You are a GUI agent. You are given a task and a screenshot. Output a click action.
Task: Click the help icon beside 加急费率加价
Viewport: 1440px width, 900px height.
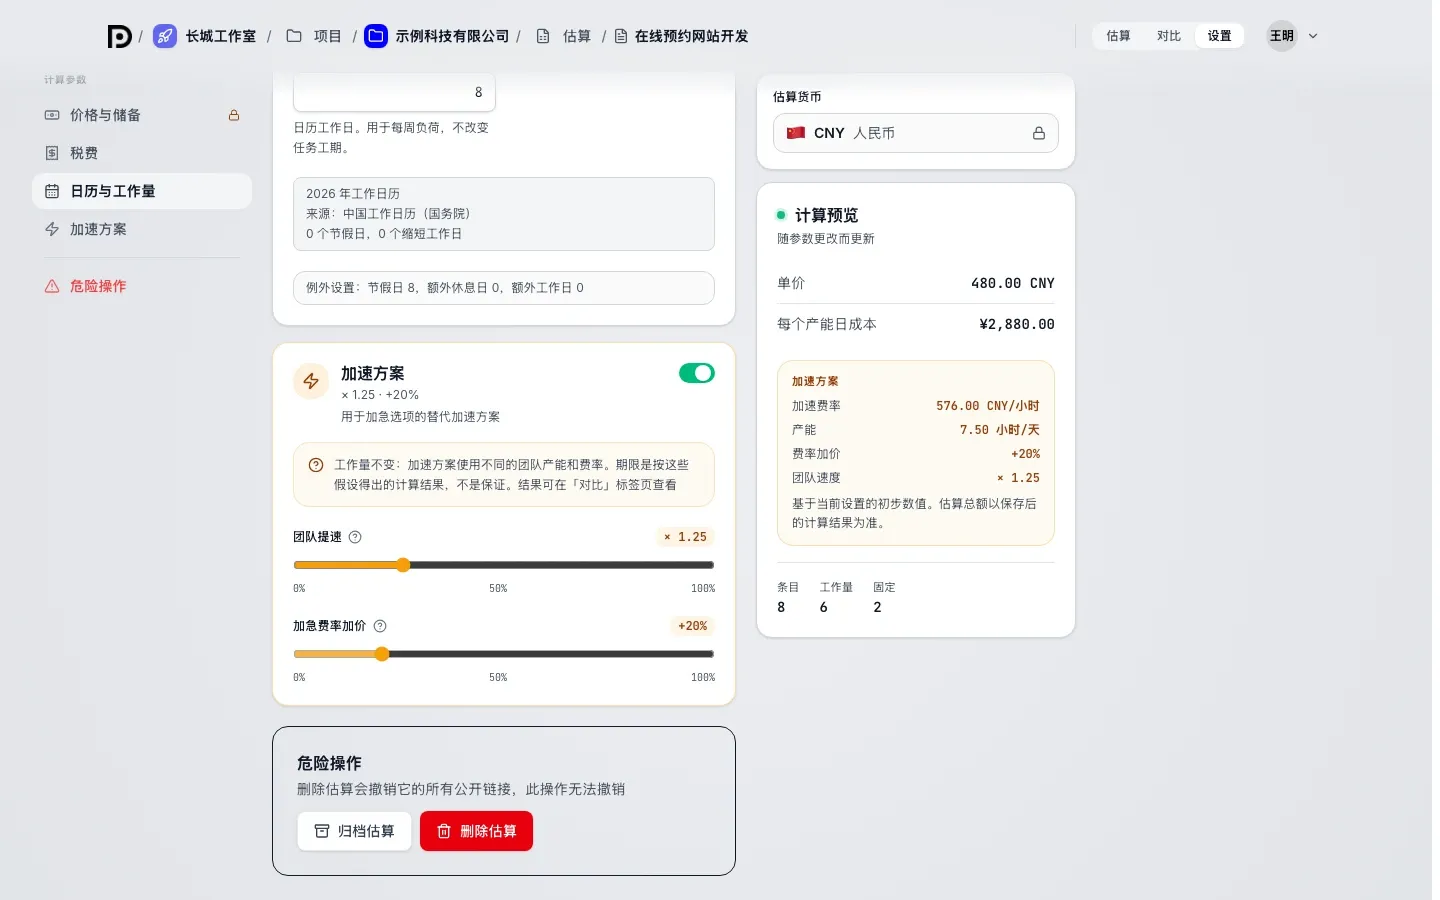click(380, 626)
